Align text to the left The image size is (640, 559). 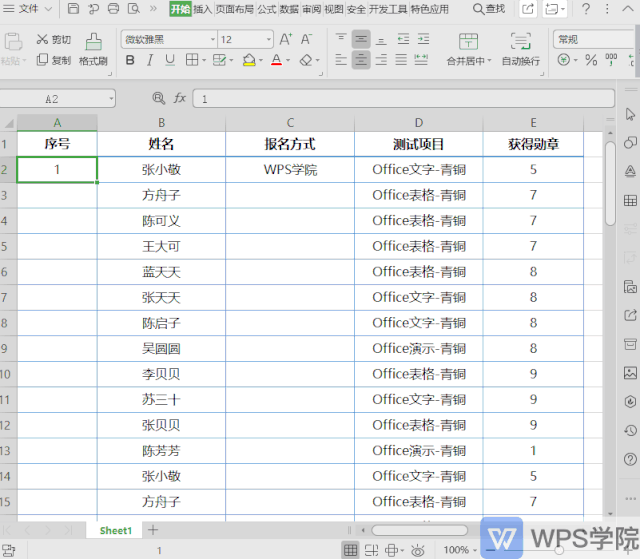[x=341, y=60]
